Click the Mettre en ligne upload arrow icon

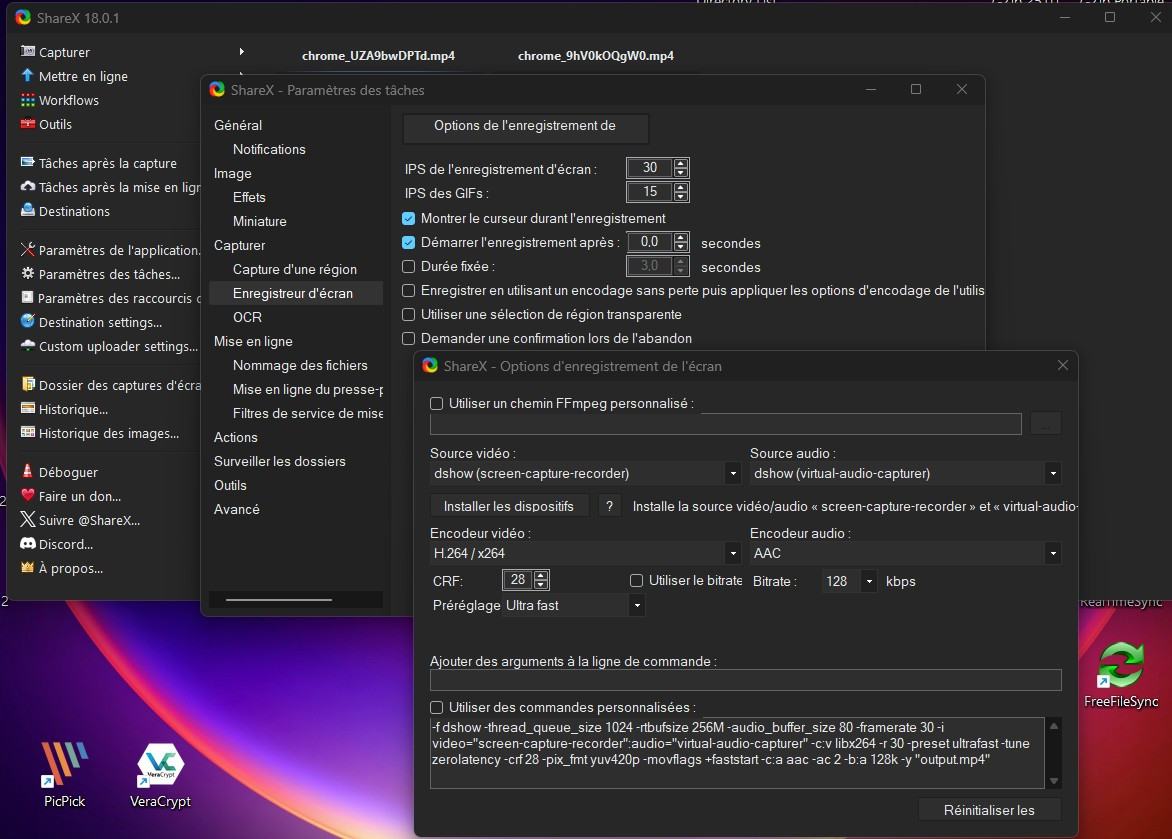[28, 76]
